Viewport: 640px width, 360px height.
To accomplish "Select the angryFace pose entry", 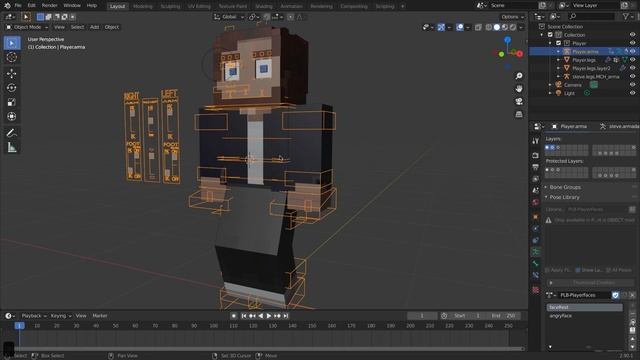I will click(x=584, y=316).
